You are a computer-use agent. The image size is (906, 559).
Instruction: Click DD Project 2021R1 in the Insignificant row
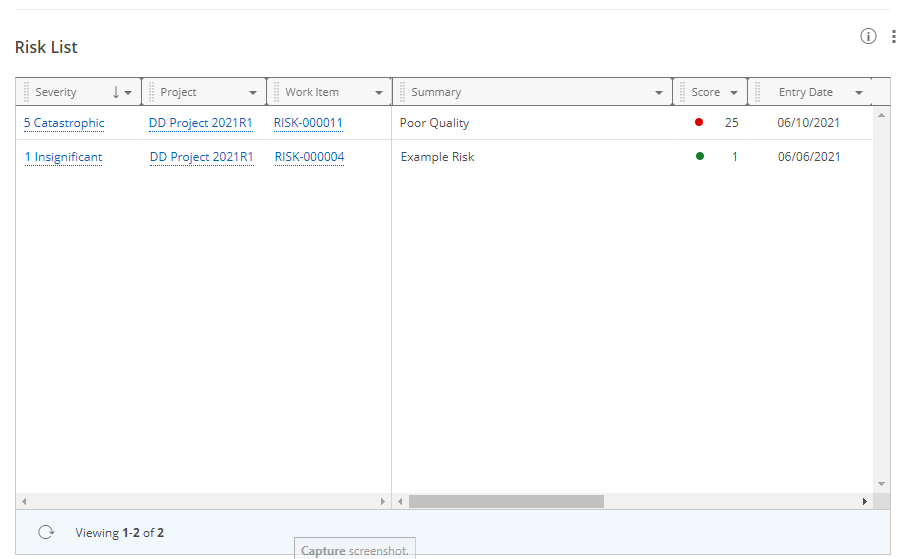tap(201, 157)
